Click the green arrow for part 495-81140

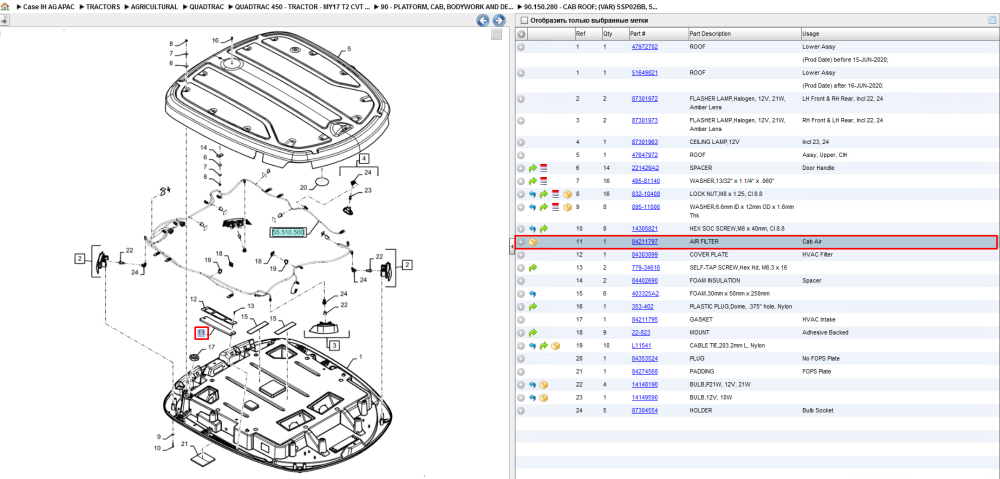click(x=533, y=181)
